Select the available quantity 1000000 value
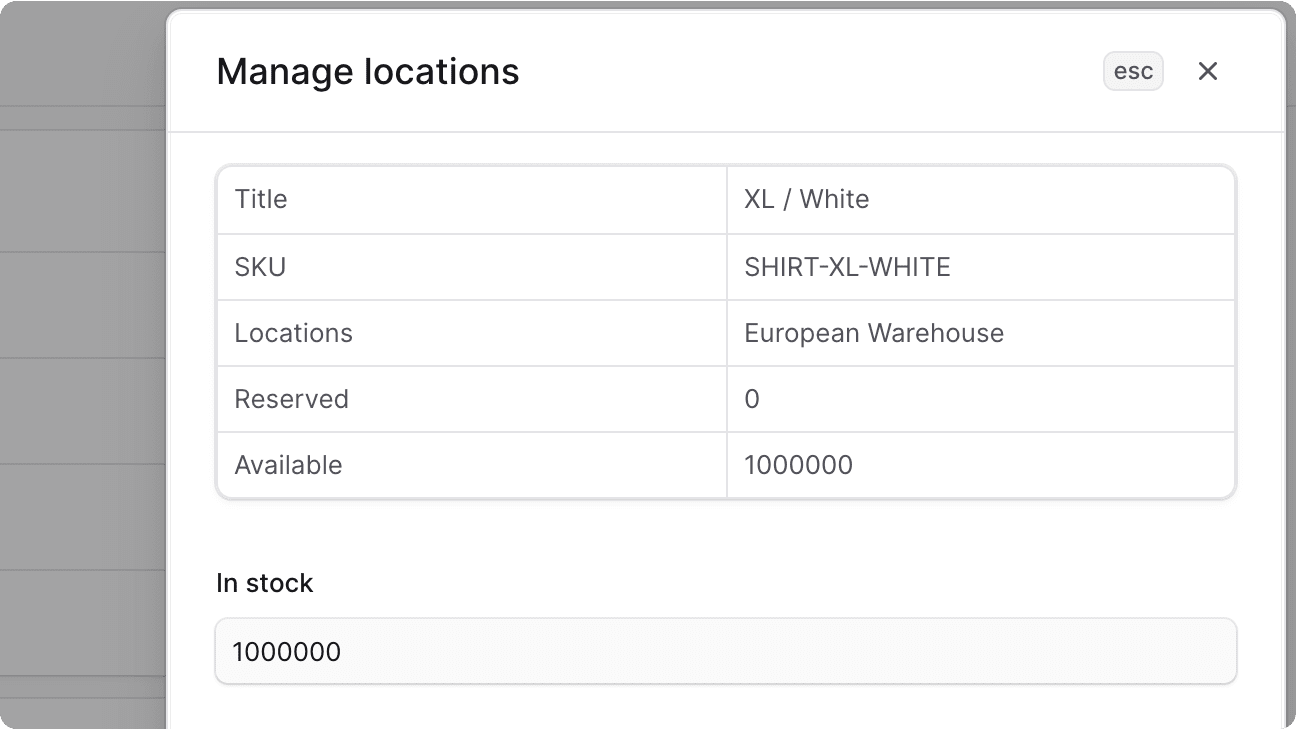Screen dimensions: 1296x729 tap(798, 465)
